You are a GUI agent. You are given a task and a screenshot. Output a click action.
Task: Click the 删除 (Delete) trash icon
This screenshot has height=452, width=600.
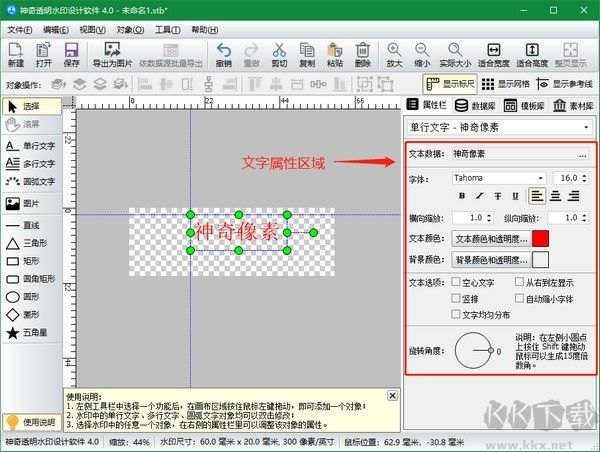(362, 55)
